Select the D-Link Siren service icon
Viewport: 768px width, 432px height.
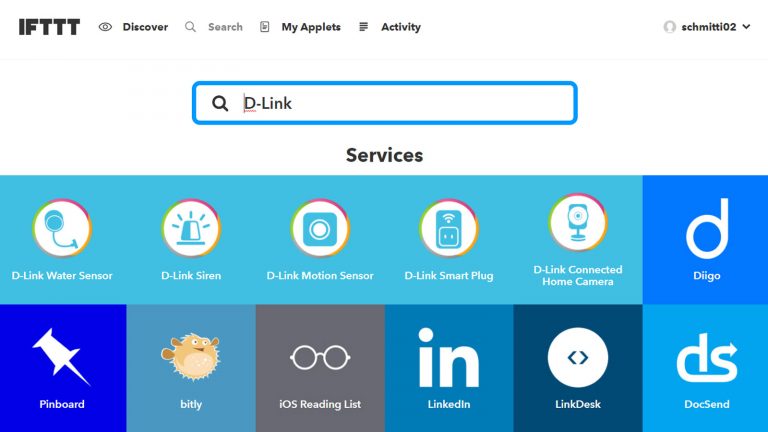click(191, 228)
